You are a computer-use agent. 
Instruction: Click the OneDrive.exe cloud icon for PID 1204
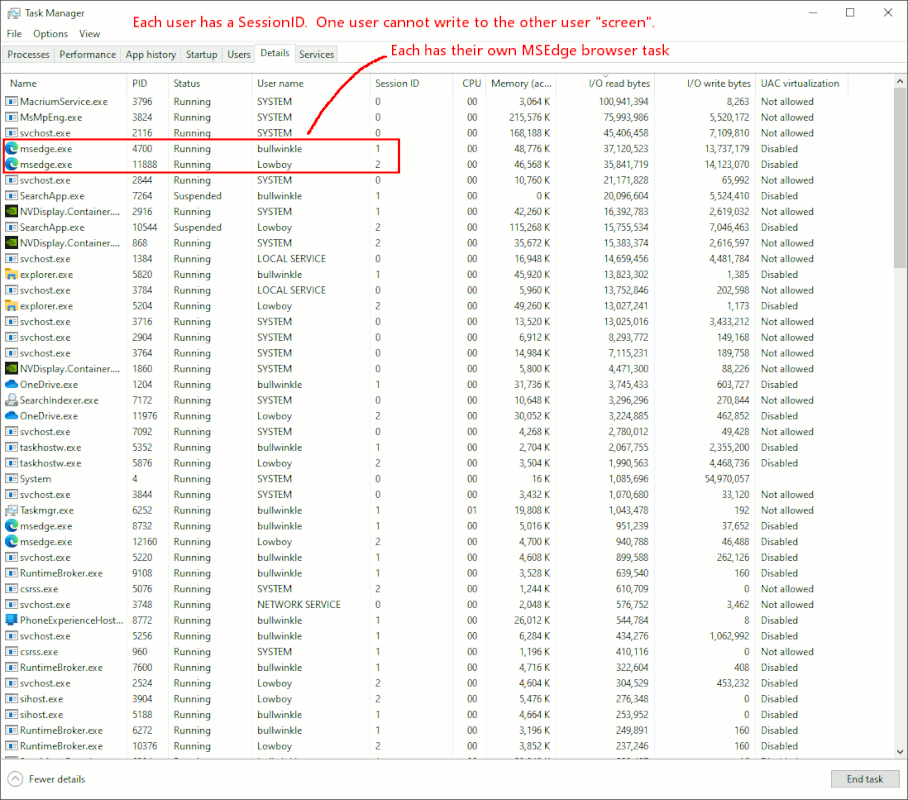[11, 384]
